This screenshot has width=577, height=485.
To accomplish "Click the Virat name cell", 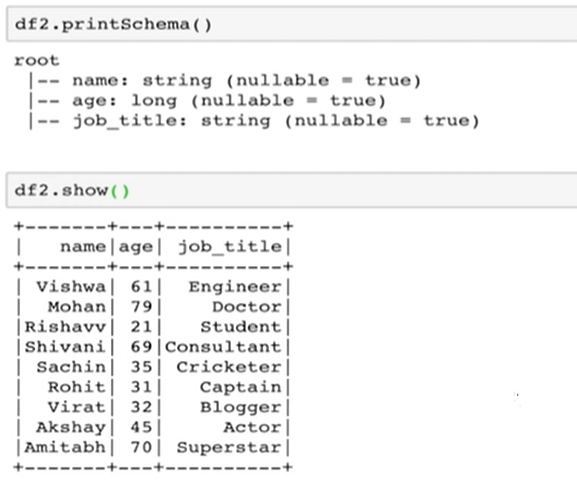I will point(77,407).
